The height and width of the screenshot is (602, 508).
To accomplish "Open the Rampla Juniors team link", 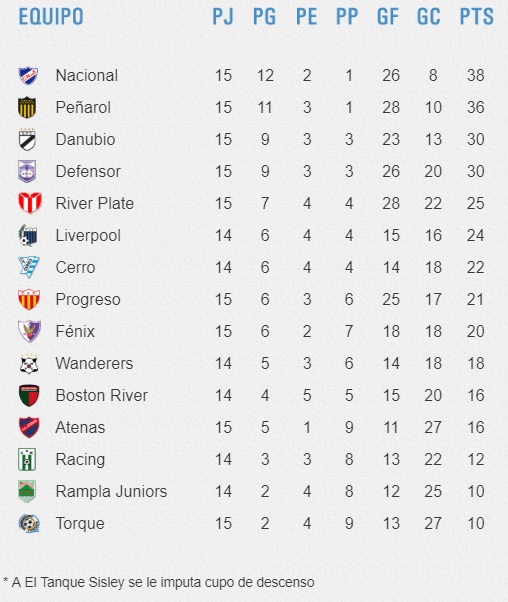I will [111, 491].
